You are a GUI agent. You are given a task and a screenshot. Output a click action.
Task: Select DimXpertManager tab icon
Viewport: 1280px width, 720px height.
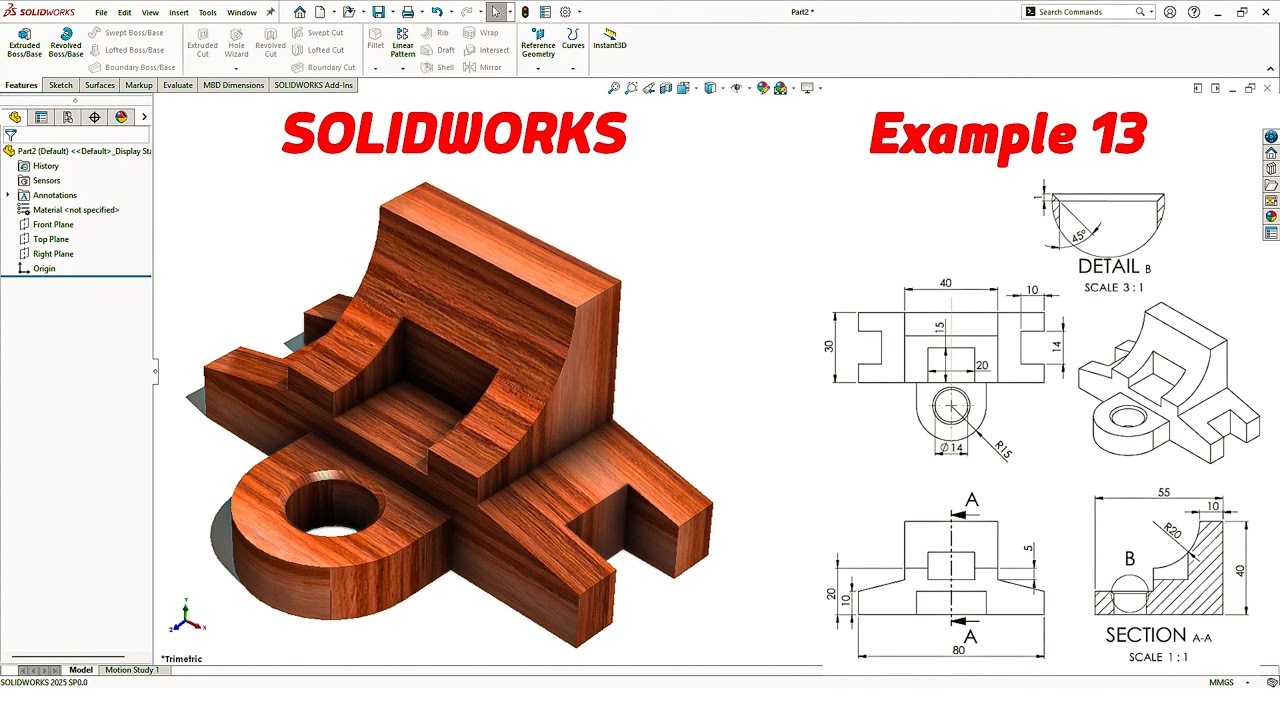click(95, 117)
